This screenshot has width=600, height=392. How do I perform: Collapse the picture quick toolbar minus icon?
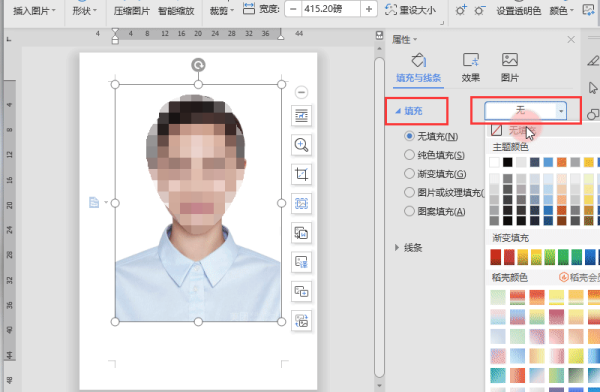point(302,92)
